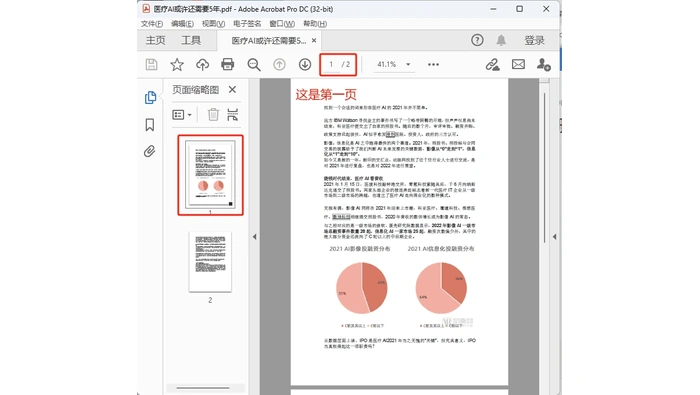Upload file to Document Cloud icon
Viewport: 700px width, 395px height.
click(x=203, y=65)
